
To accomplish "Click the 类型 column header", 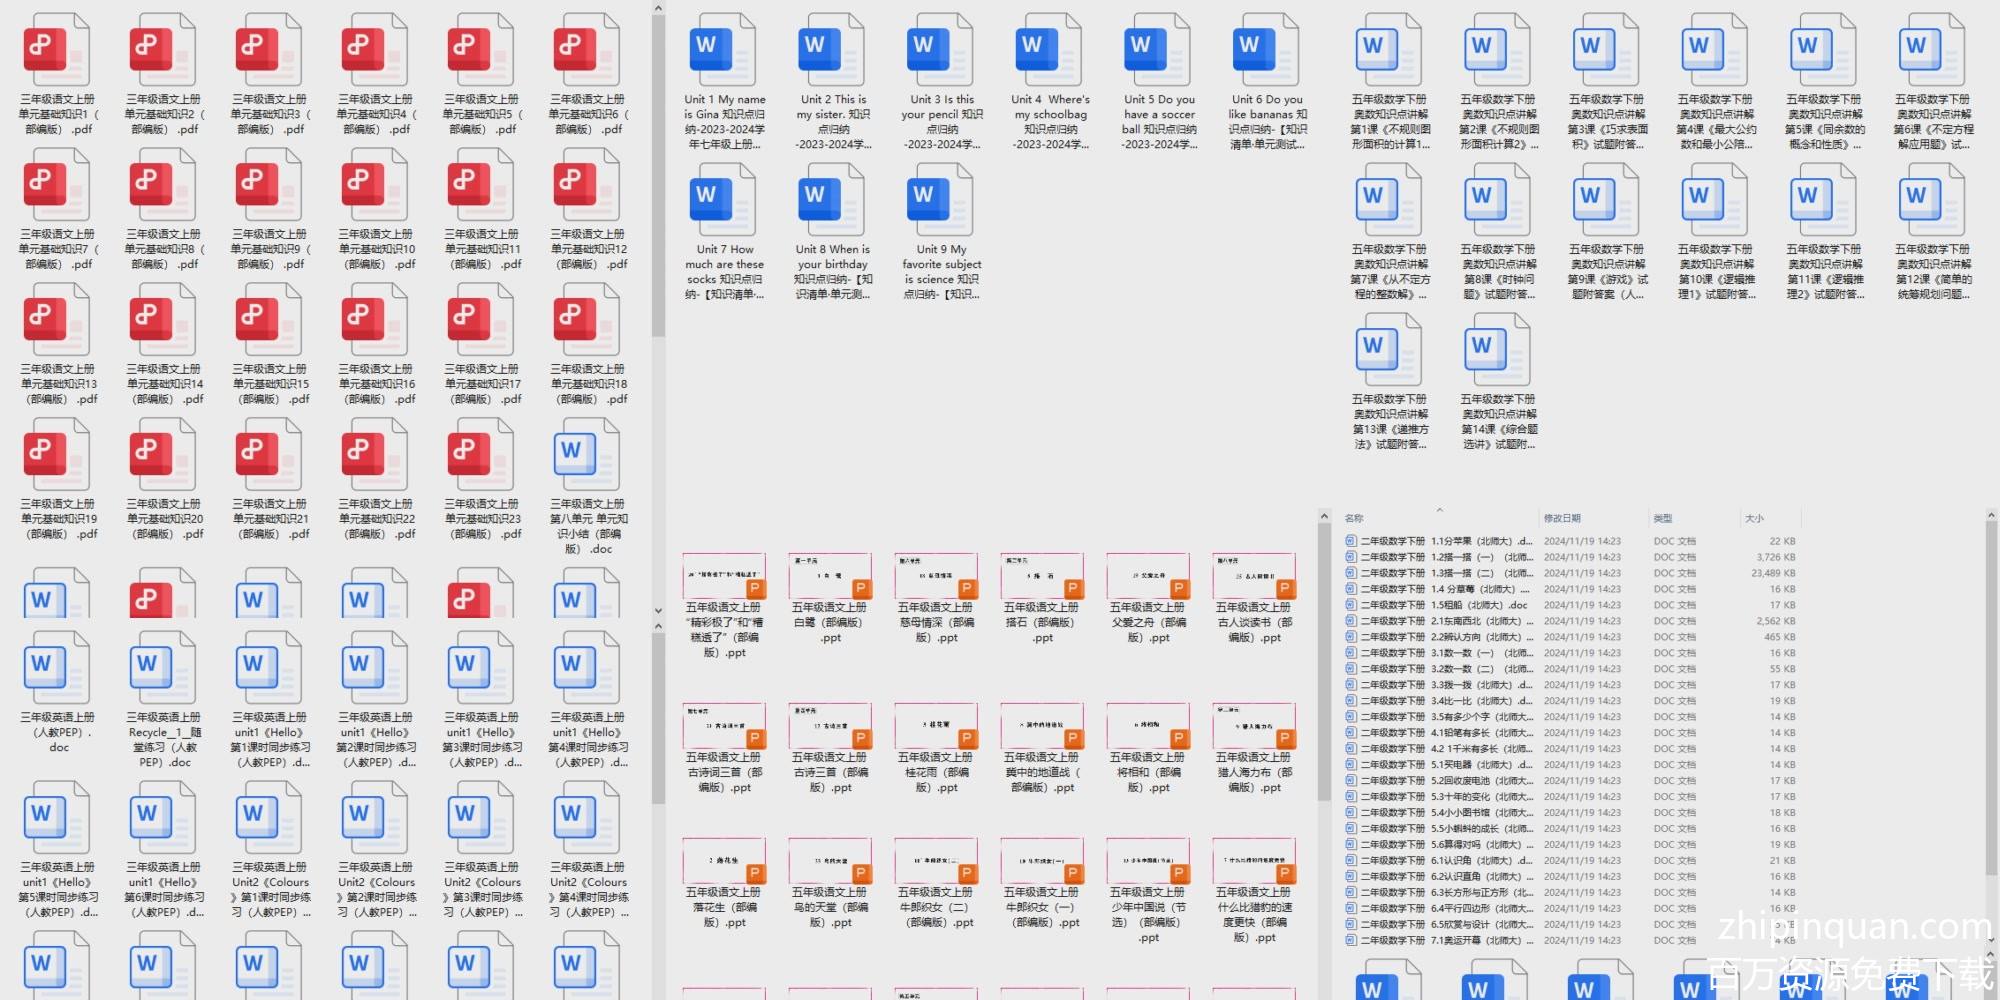I will click(1662, 518).
